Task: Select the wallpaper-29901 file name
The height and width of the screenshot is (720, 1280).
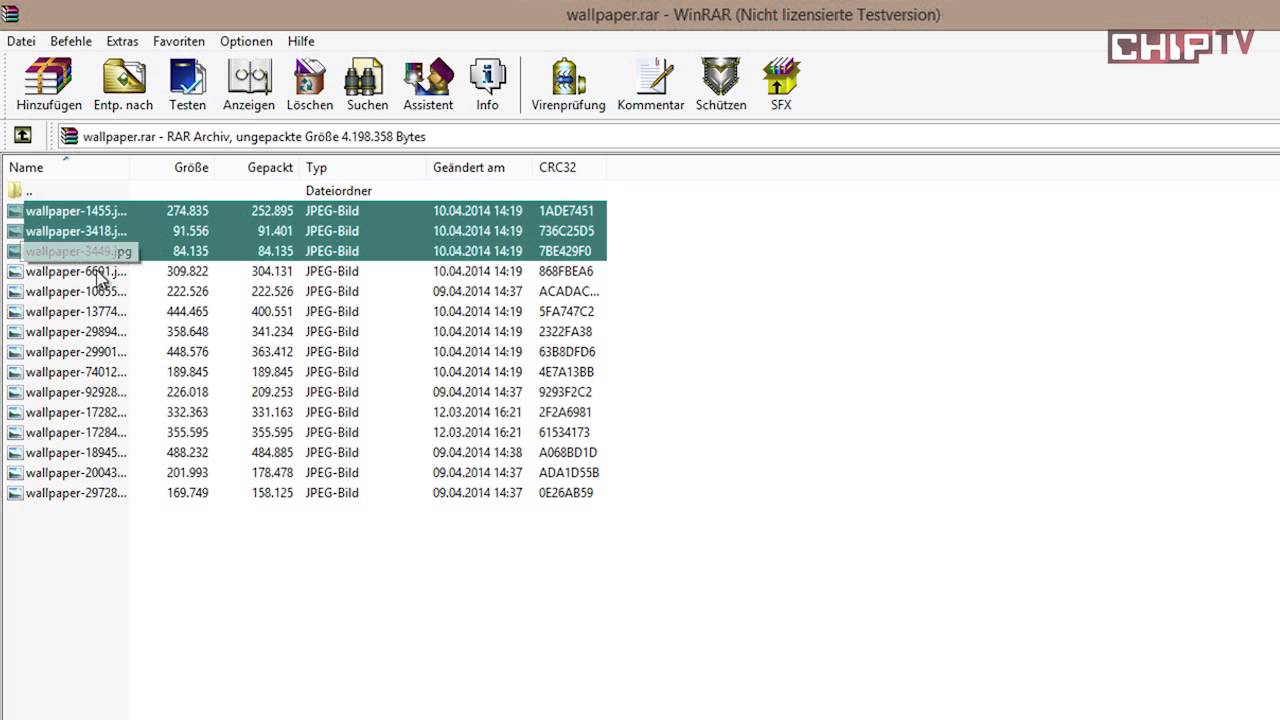Action: point(76,351)
